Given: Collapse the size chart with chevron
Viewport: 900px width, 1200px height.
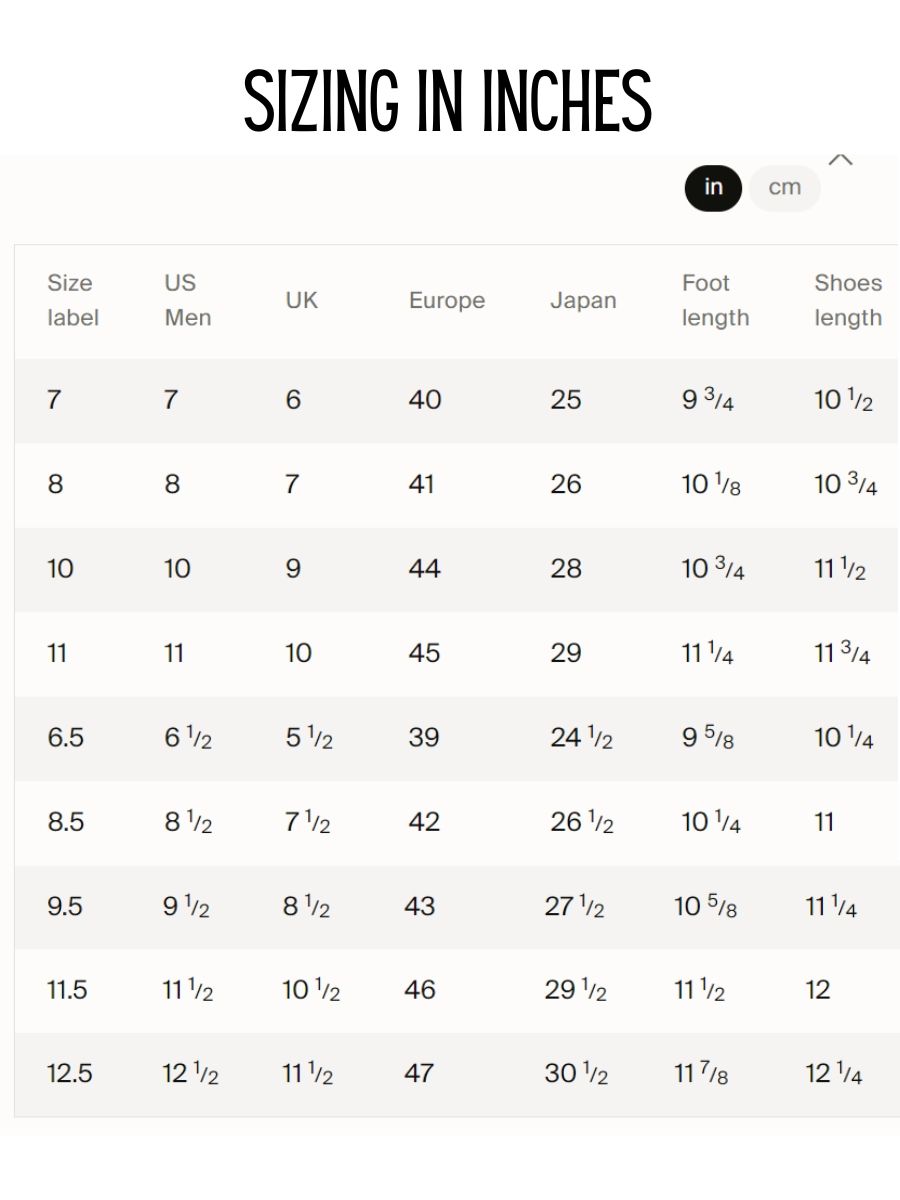Looking at the screenshot, I should [x=841, y=159].
